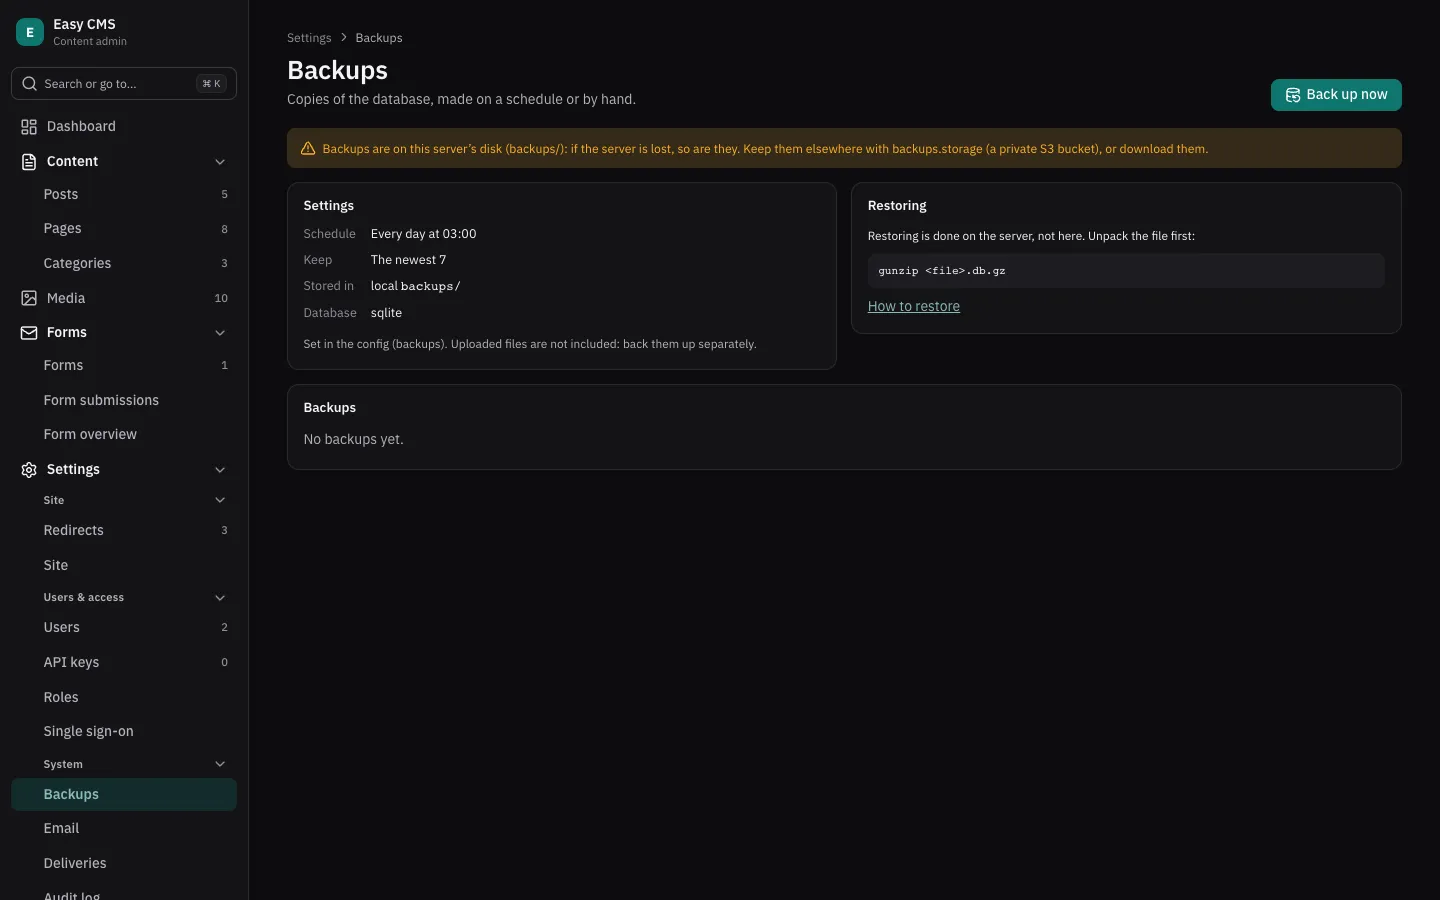1440x900 pixels.
Task: Click the Backups breadcrumb item
Action: 379,38
